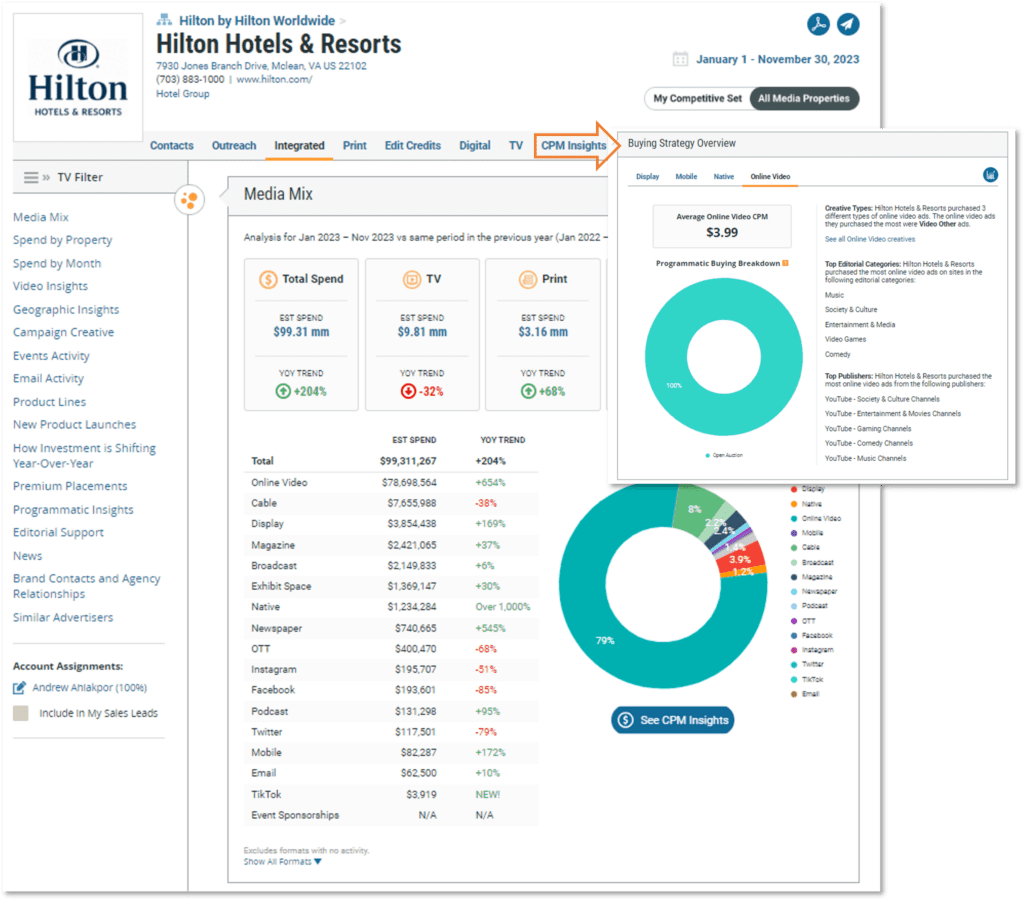The image size is (1024, 900).
Task: Open Premium Placements in sidebar
Action: tap(70, 486)
